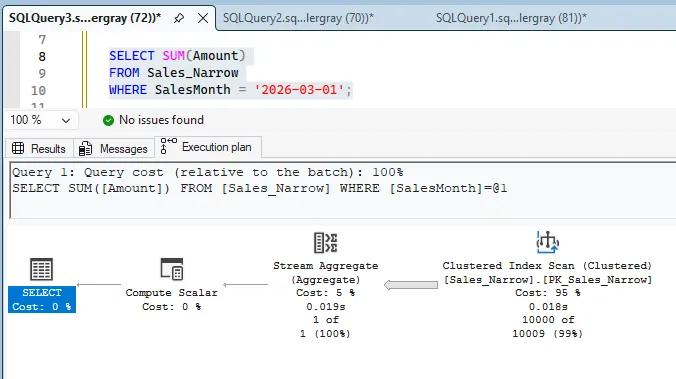
Task: Click the thick arrow from Clustered Index Scan
Action: click(411, 285)
